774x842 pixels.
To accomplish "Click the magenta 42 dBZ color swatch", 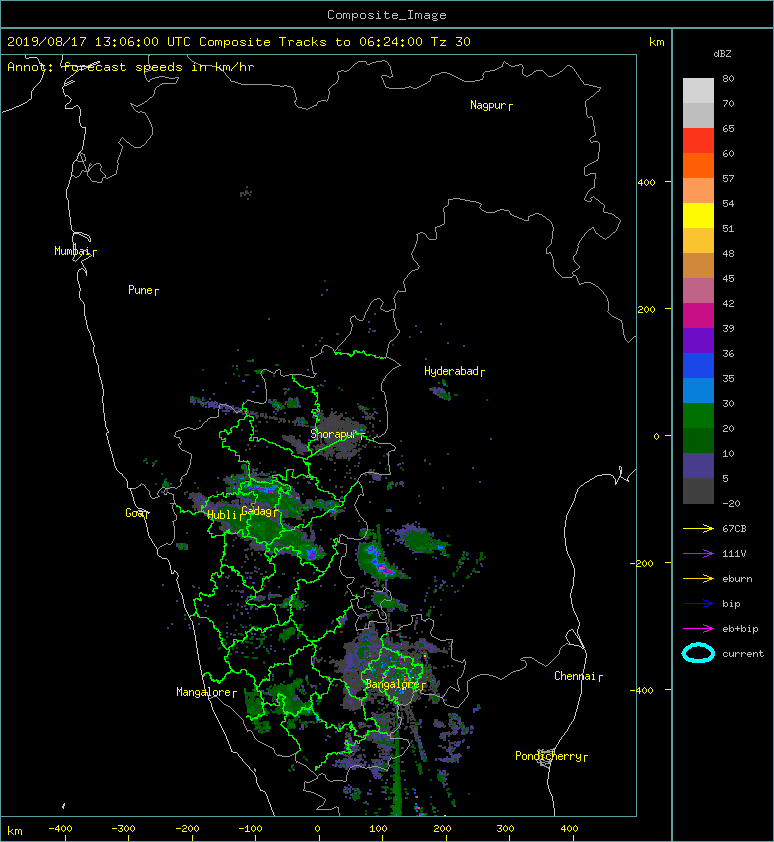I will pos(698,315).
